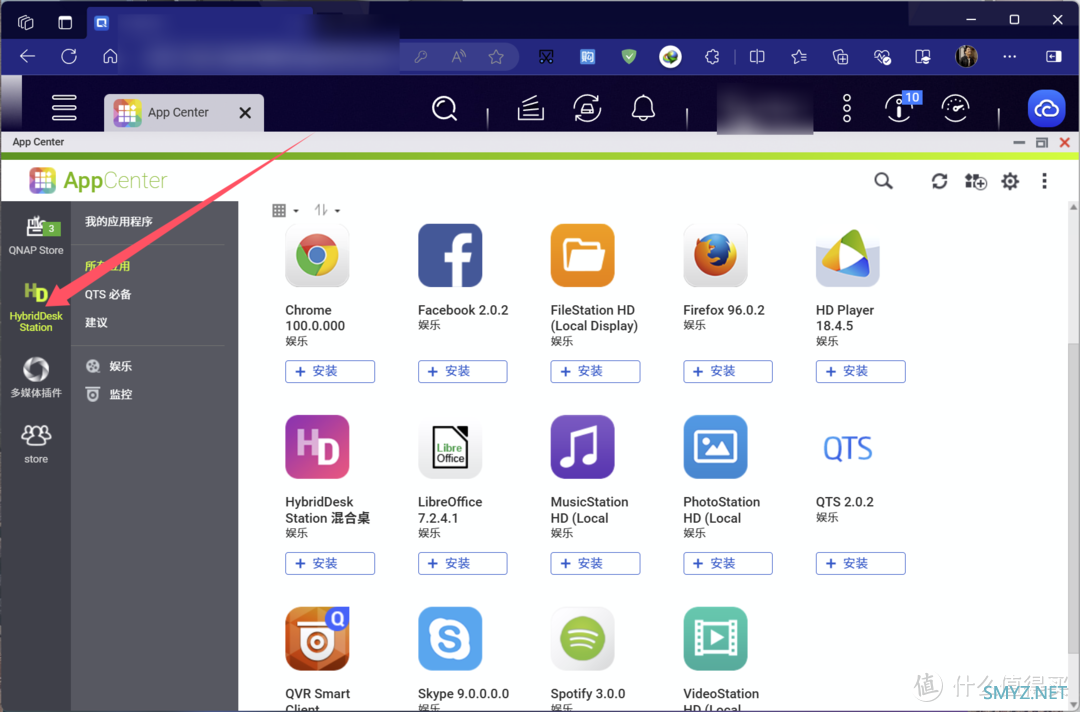
Task: Open the notifications bell
Action: 643,108
